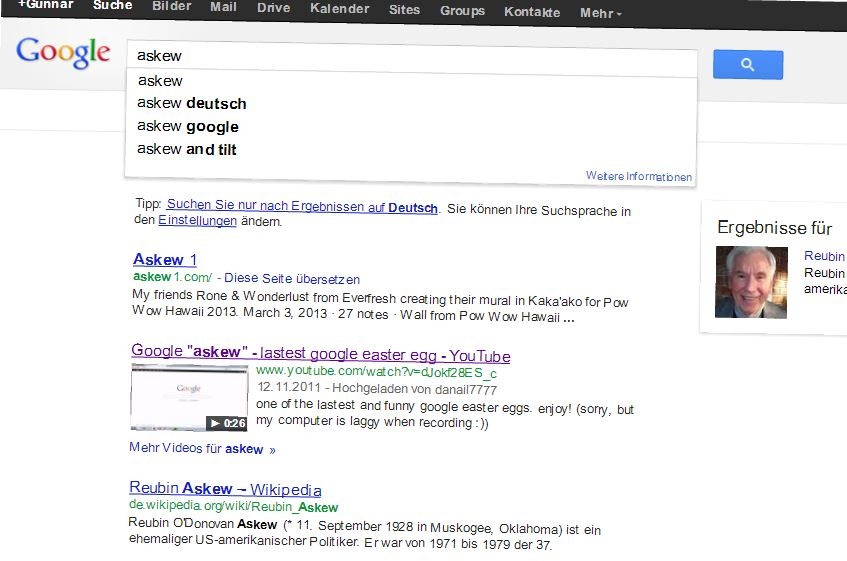The width and height of the screenshot is (847, 561).
Task: Open the Weitere Informationen link
Action: 638,176
